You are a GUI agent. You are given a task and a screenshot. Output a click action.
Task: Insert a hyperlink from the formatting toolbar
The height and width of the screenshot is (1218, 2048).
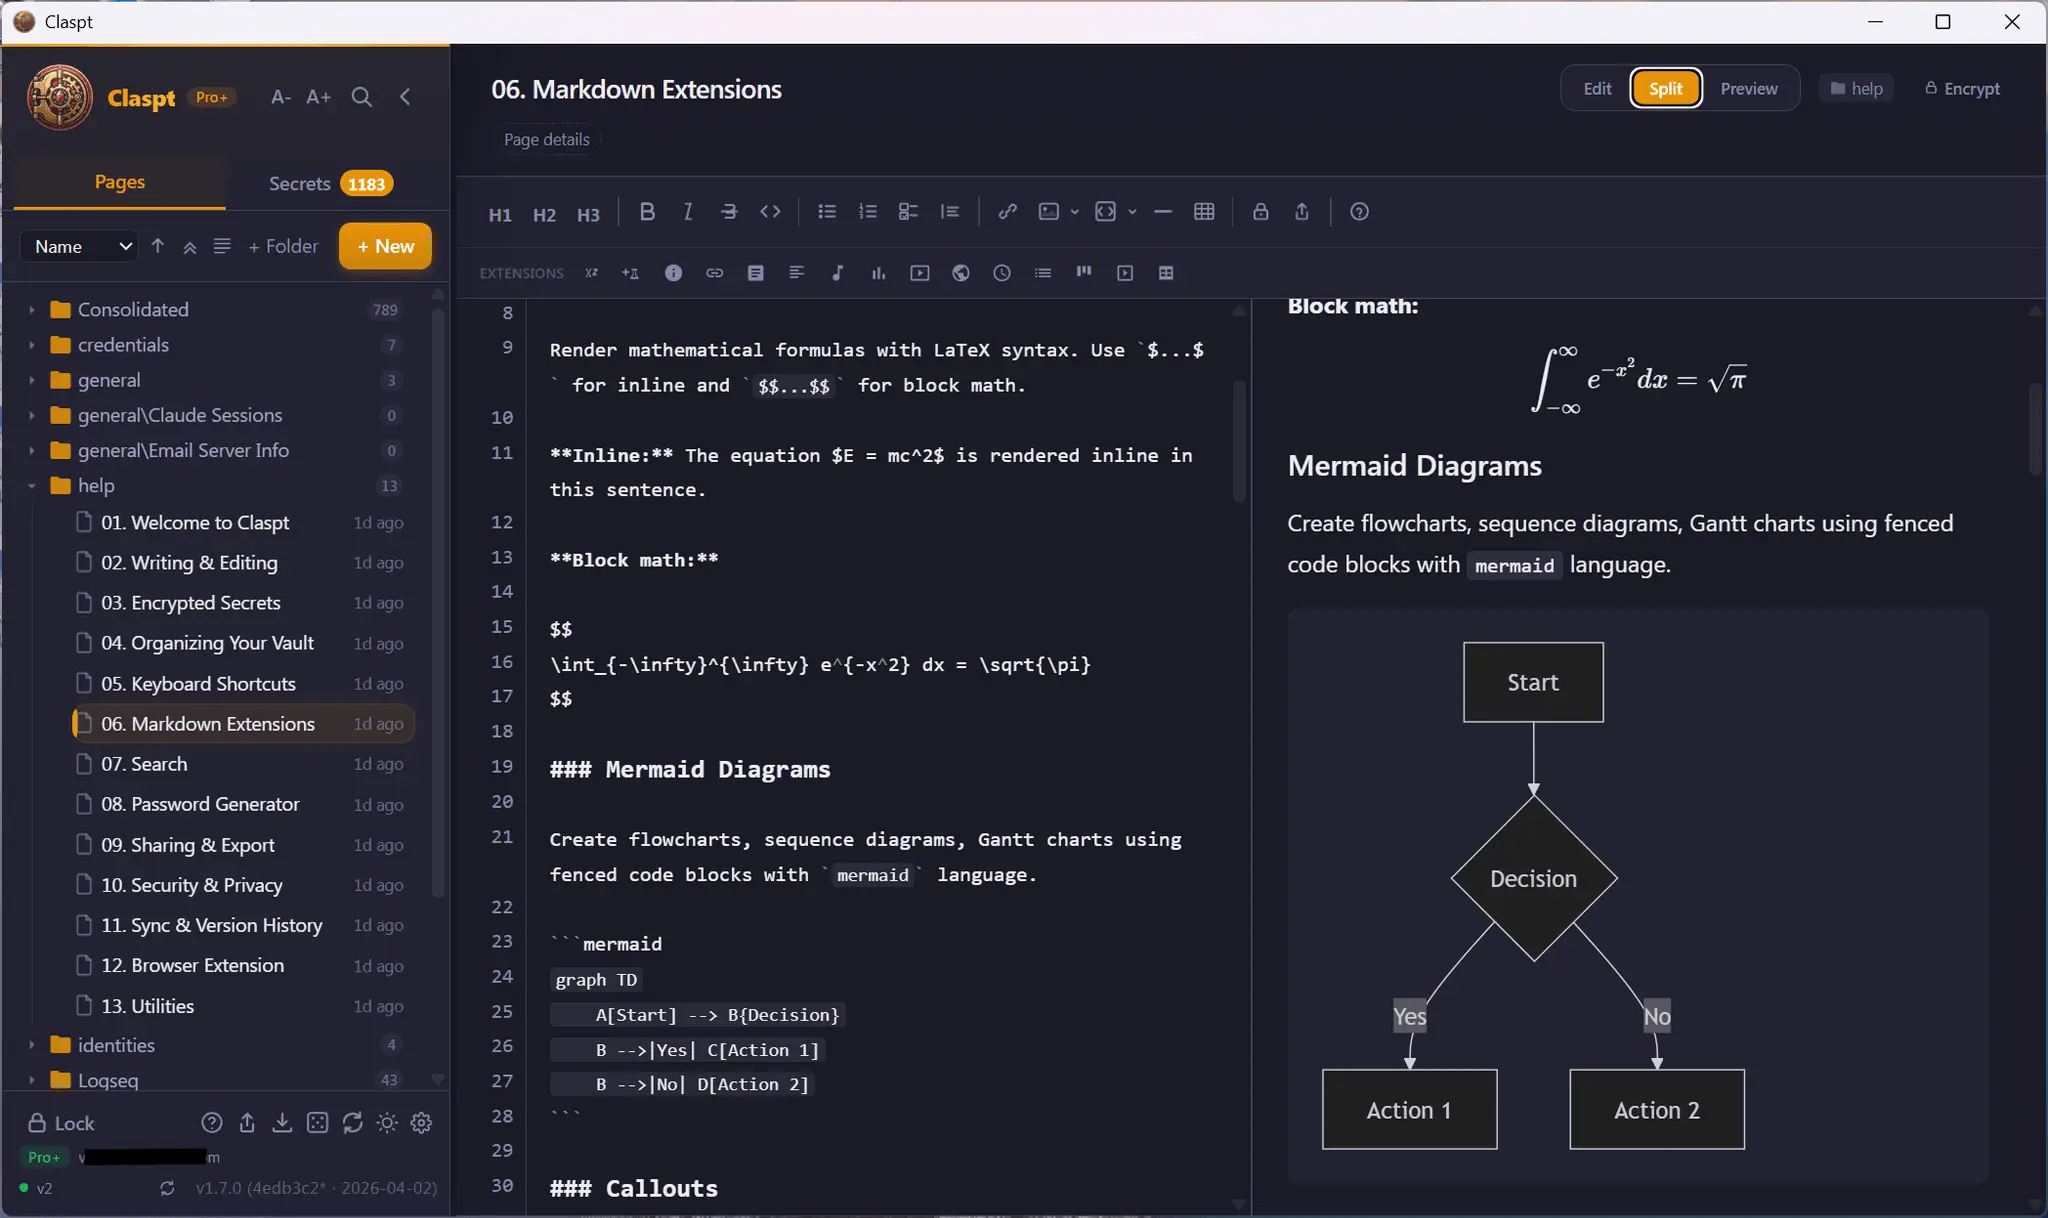(1007, 212)
